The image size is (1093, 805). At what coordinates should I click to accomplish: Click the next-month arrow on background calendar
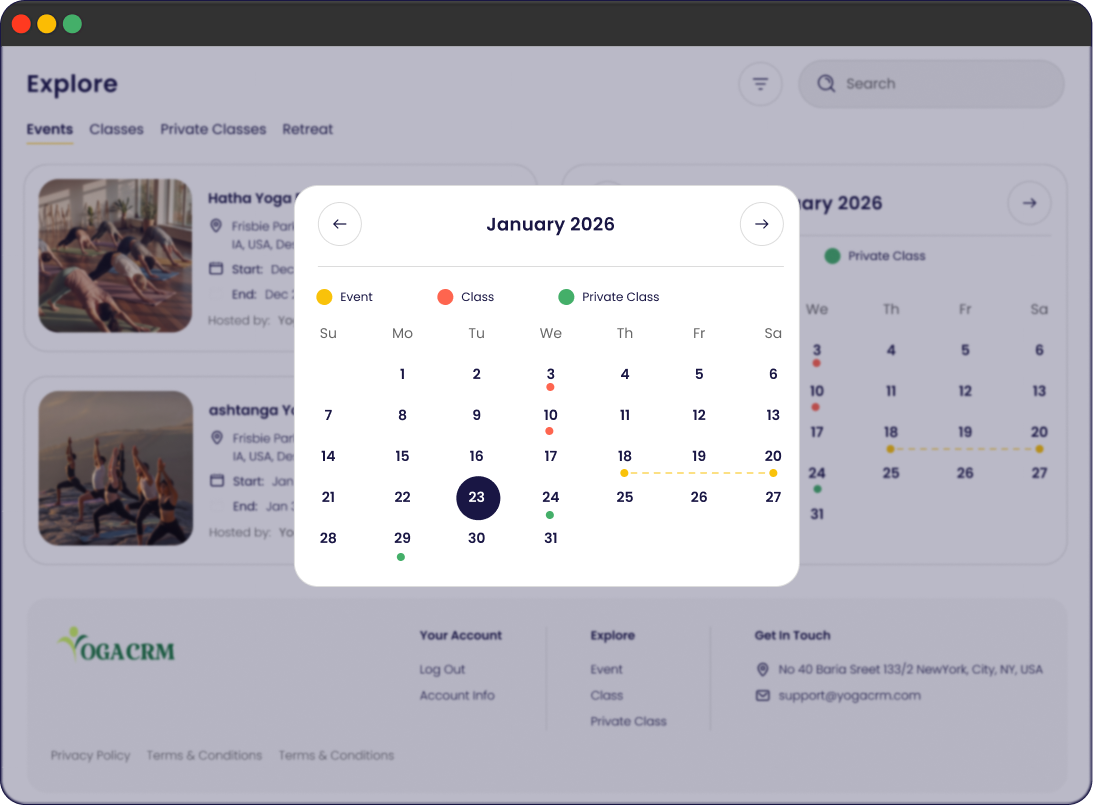[x=1029, y=204]
